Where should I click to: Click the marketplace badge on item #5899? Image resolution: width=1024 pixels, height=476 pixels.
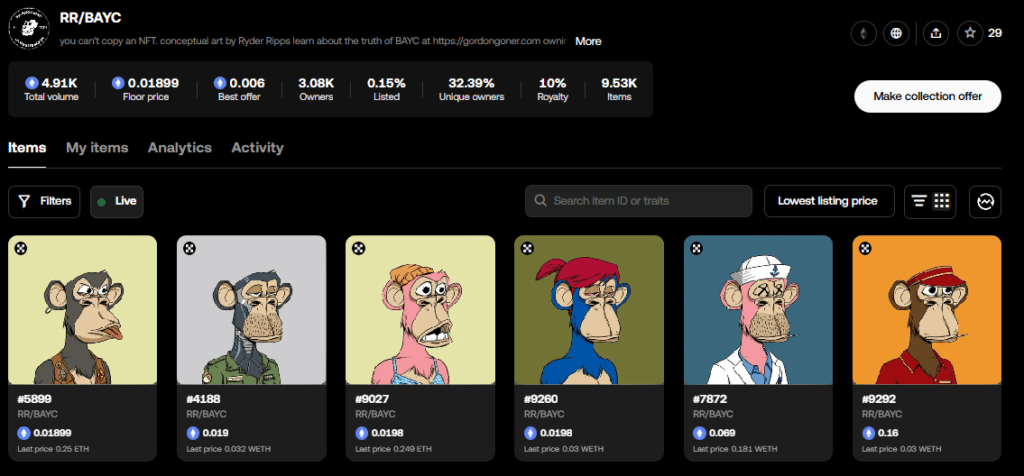point(21,248)
